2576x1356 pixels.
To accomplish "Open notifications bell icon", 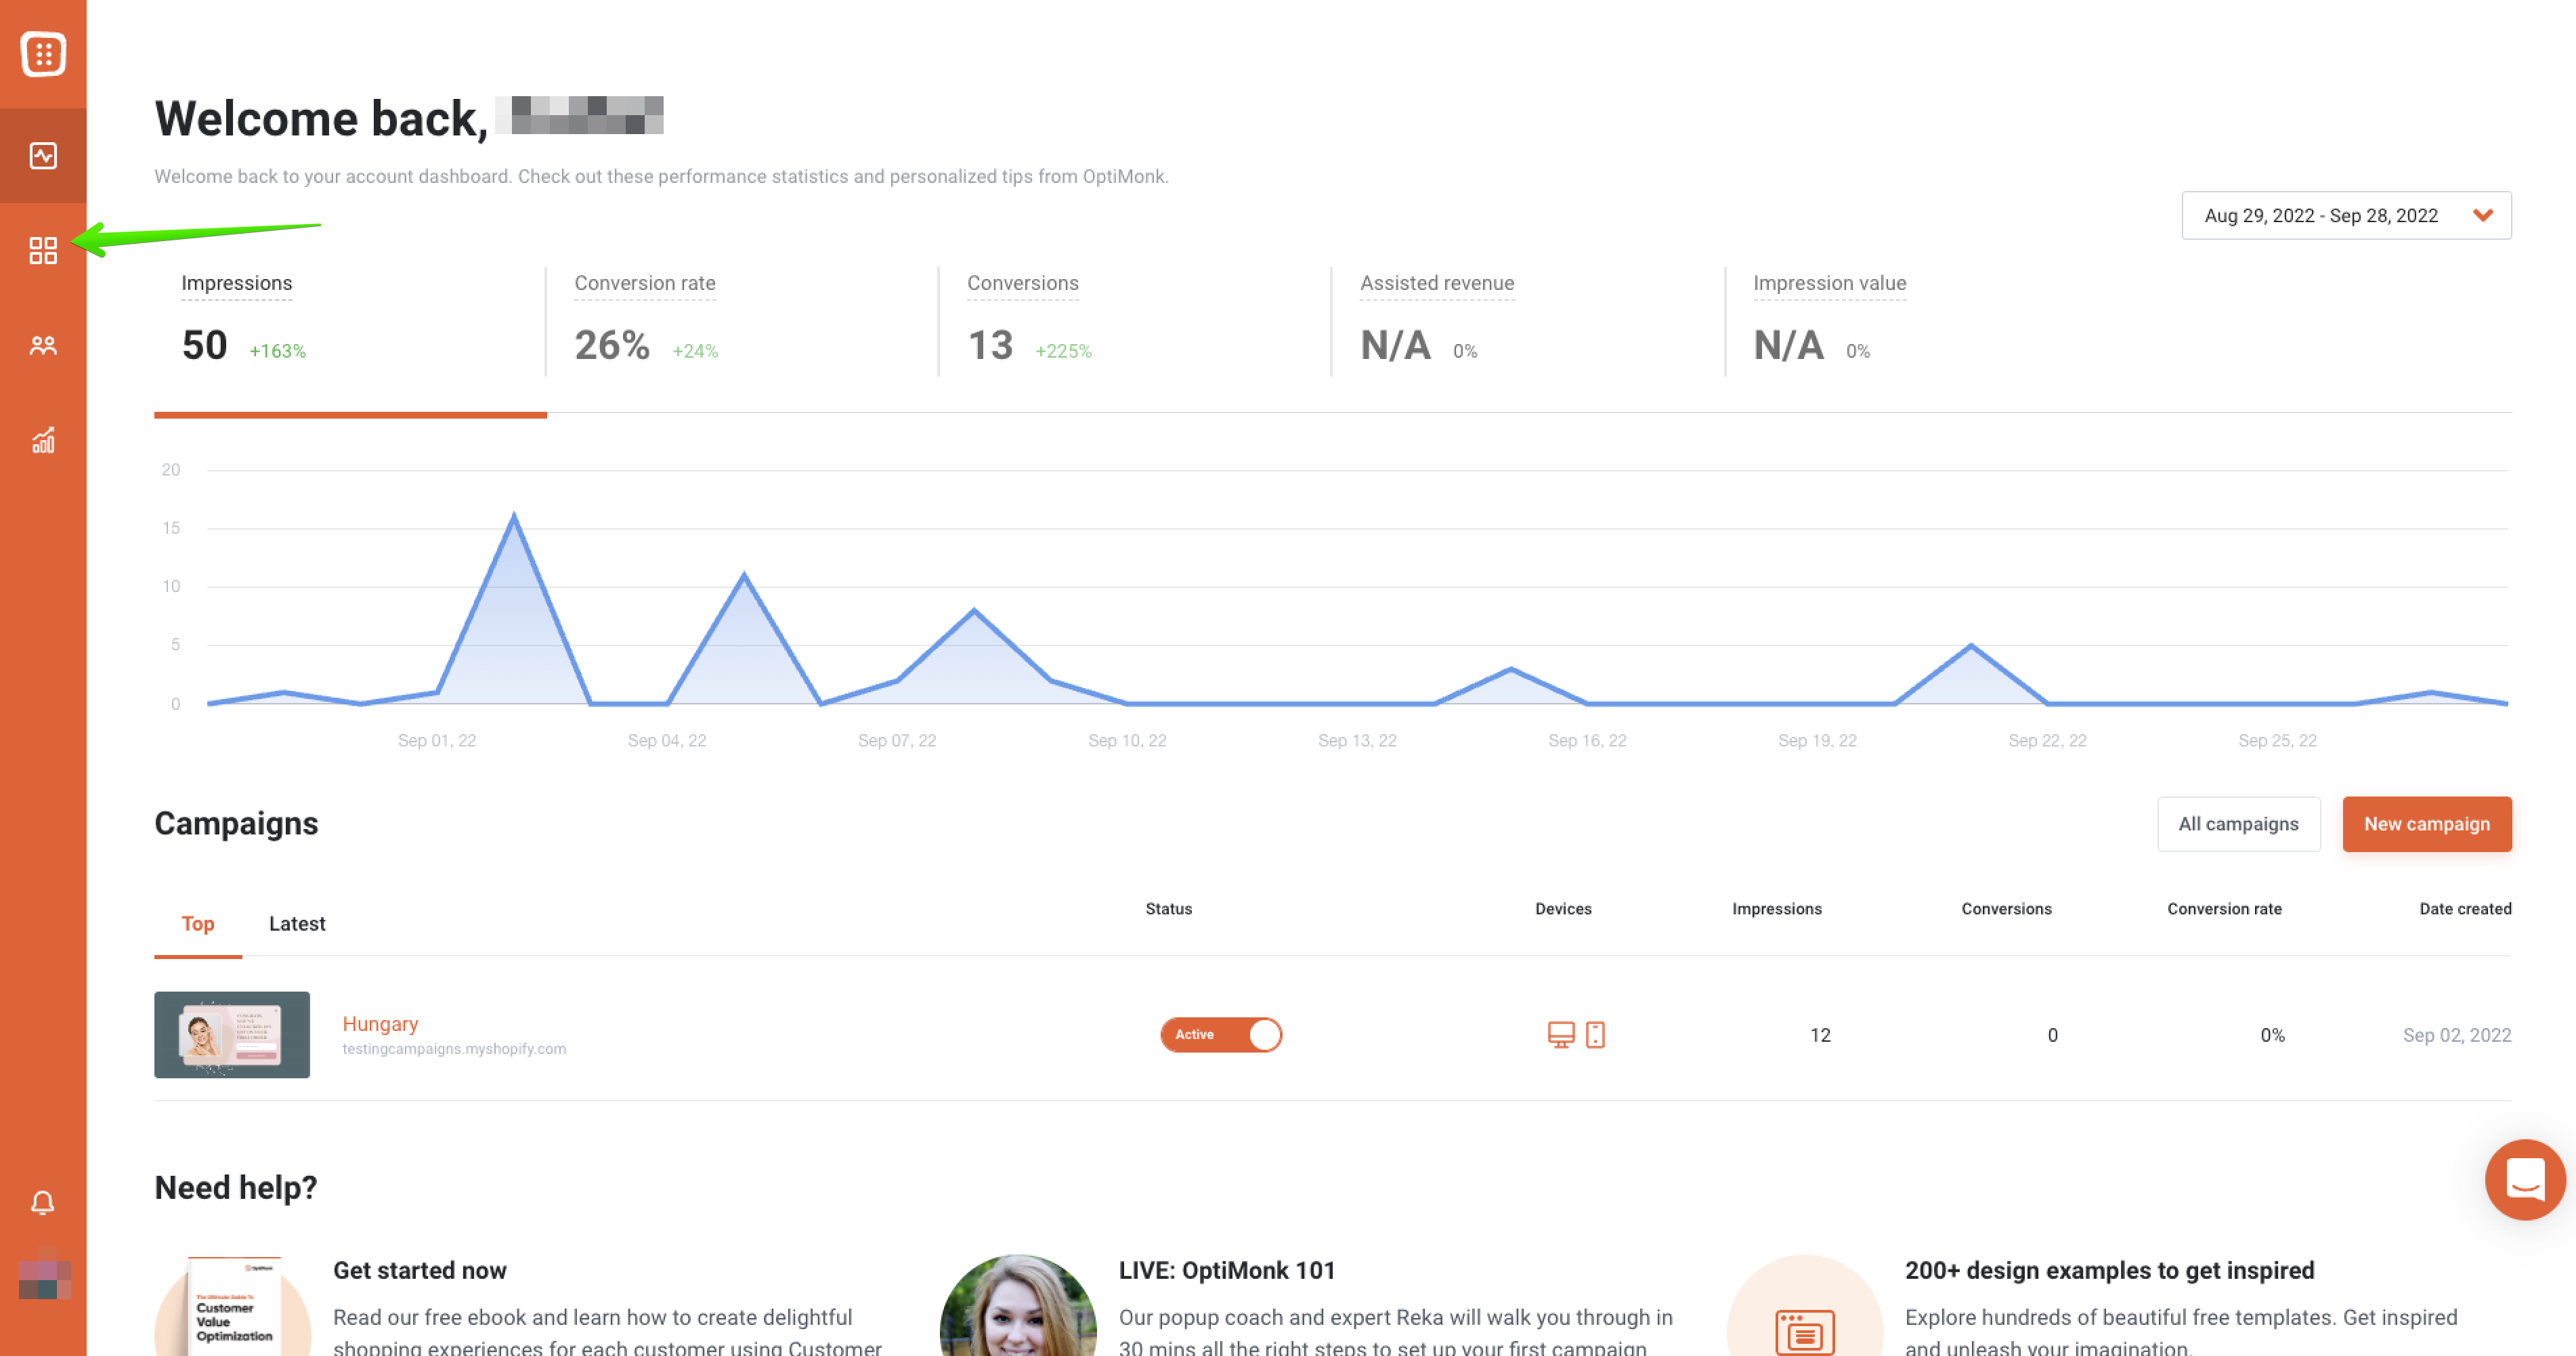I will coord(43,1202).
